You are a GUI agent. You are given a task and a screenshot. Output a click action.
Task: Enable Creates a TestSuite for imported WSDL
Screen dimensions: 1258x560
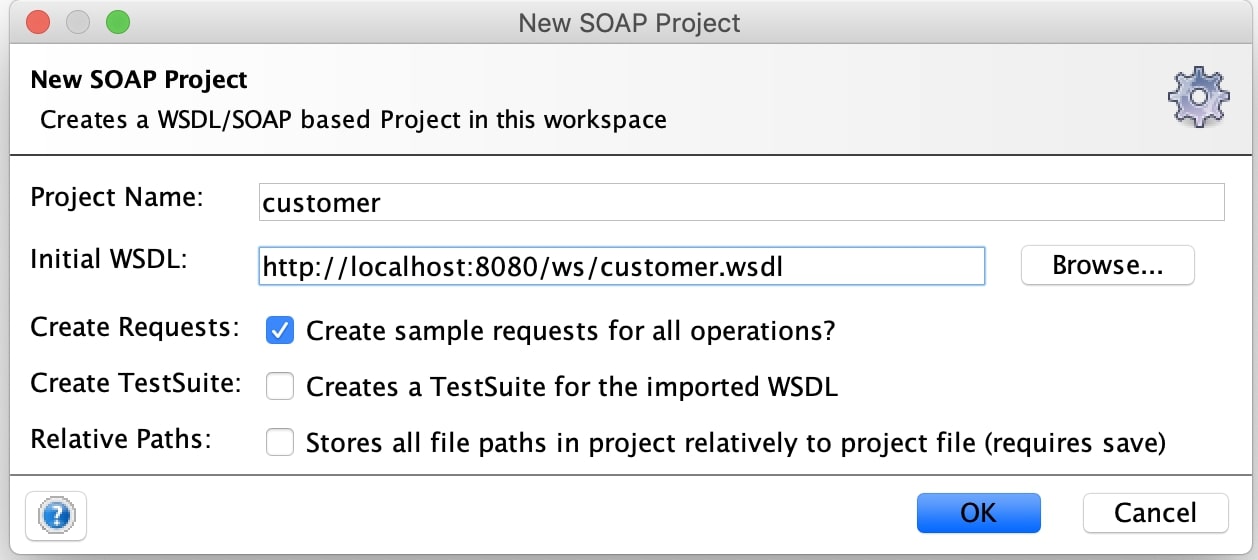280,386
